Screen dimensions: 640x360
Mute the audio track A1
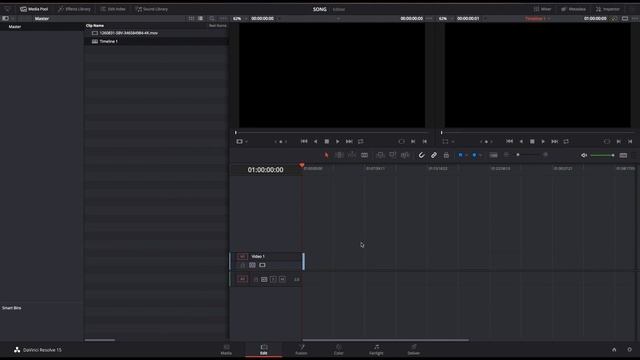tap(282, 279)
